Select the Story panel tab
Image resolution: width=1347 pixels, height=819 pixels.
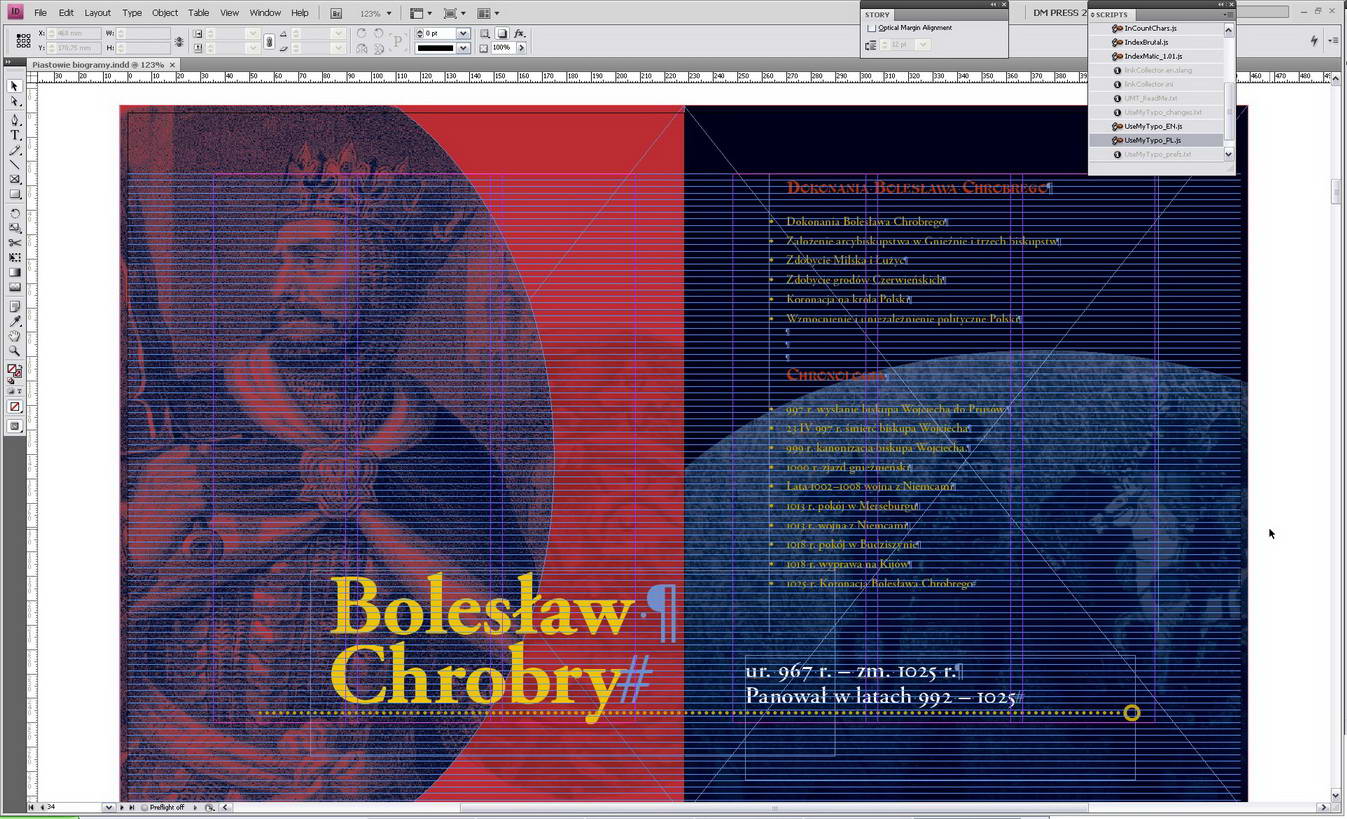click(x=878, y=15)
